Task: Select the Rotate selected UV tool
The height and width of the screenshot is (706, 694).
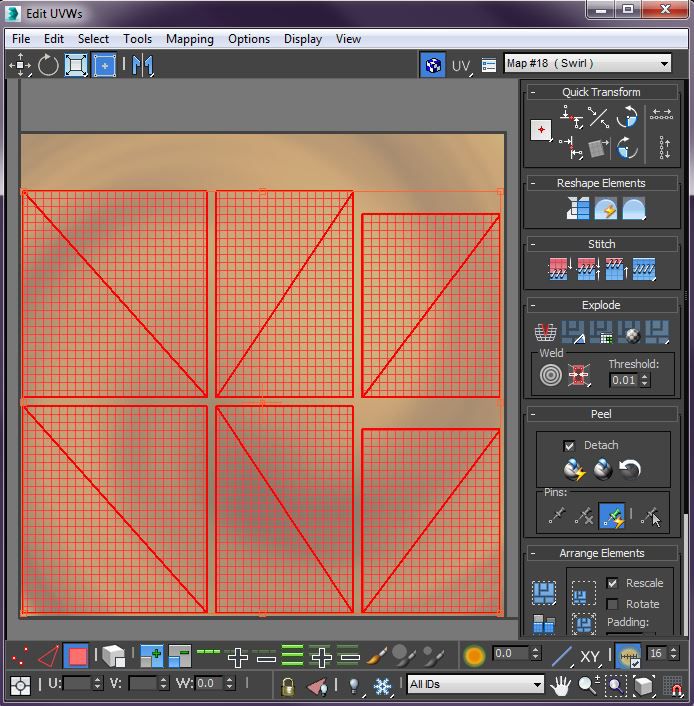Action: tap(48, 66)
